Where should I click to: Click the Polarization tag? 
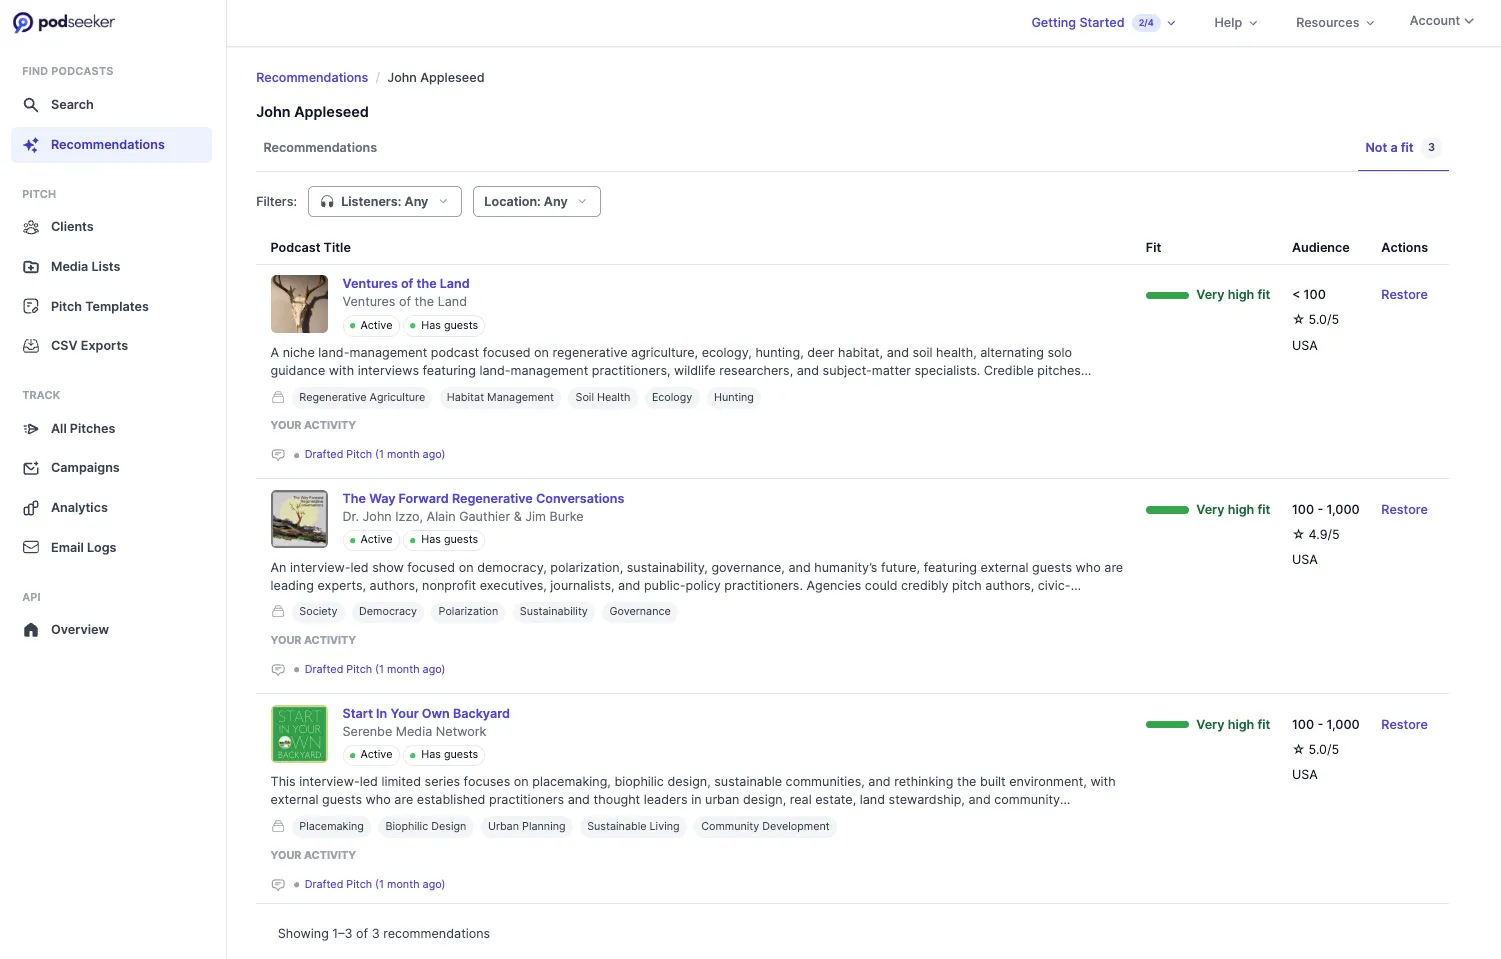point(468,612)
